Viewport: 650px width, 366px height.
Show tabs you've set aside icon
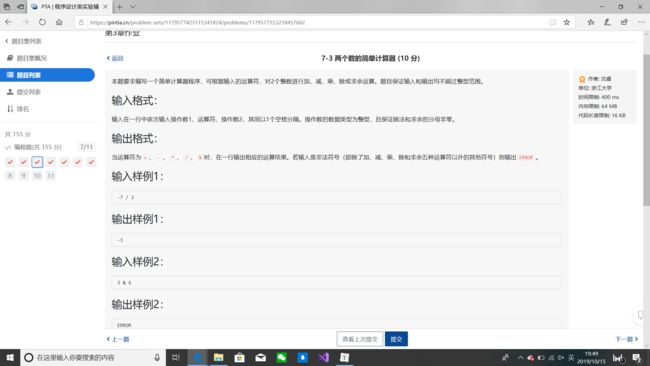click(7, 7)
